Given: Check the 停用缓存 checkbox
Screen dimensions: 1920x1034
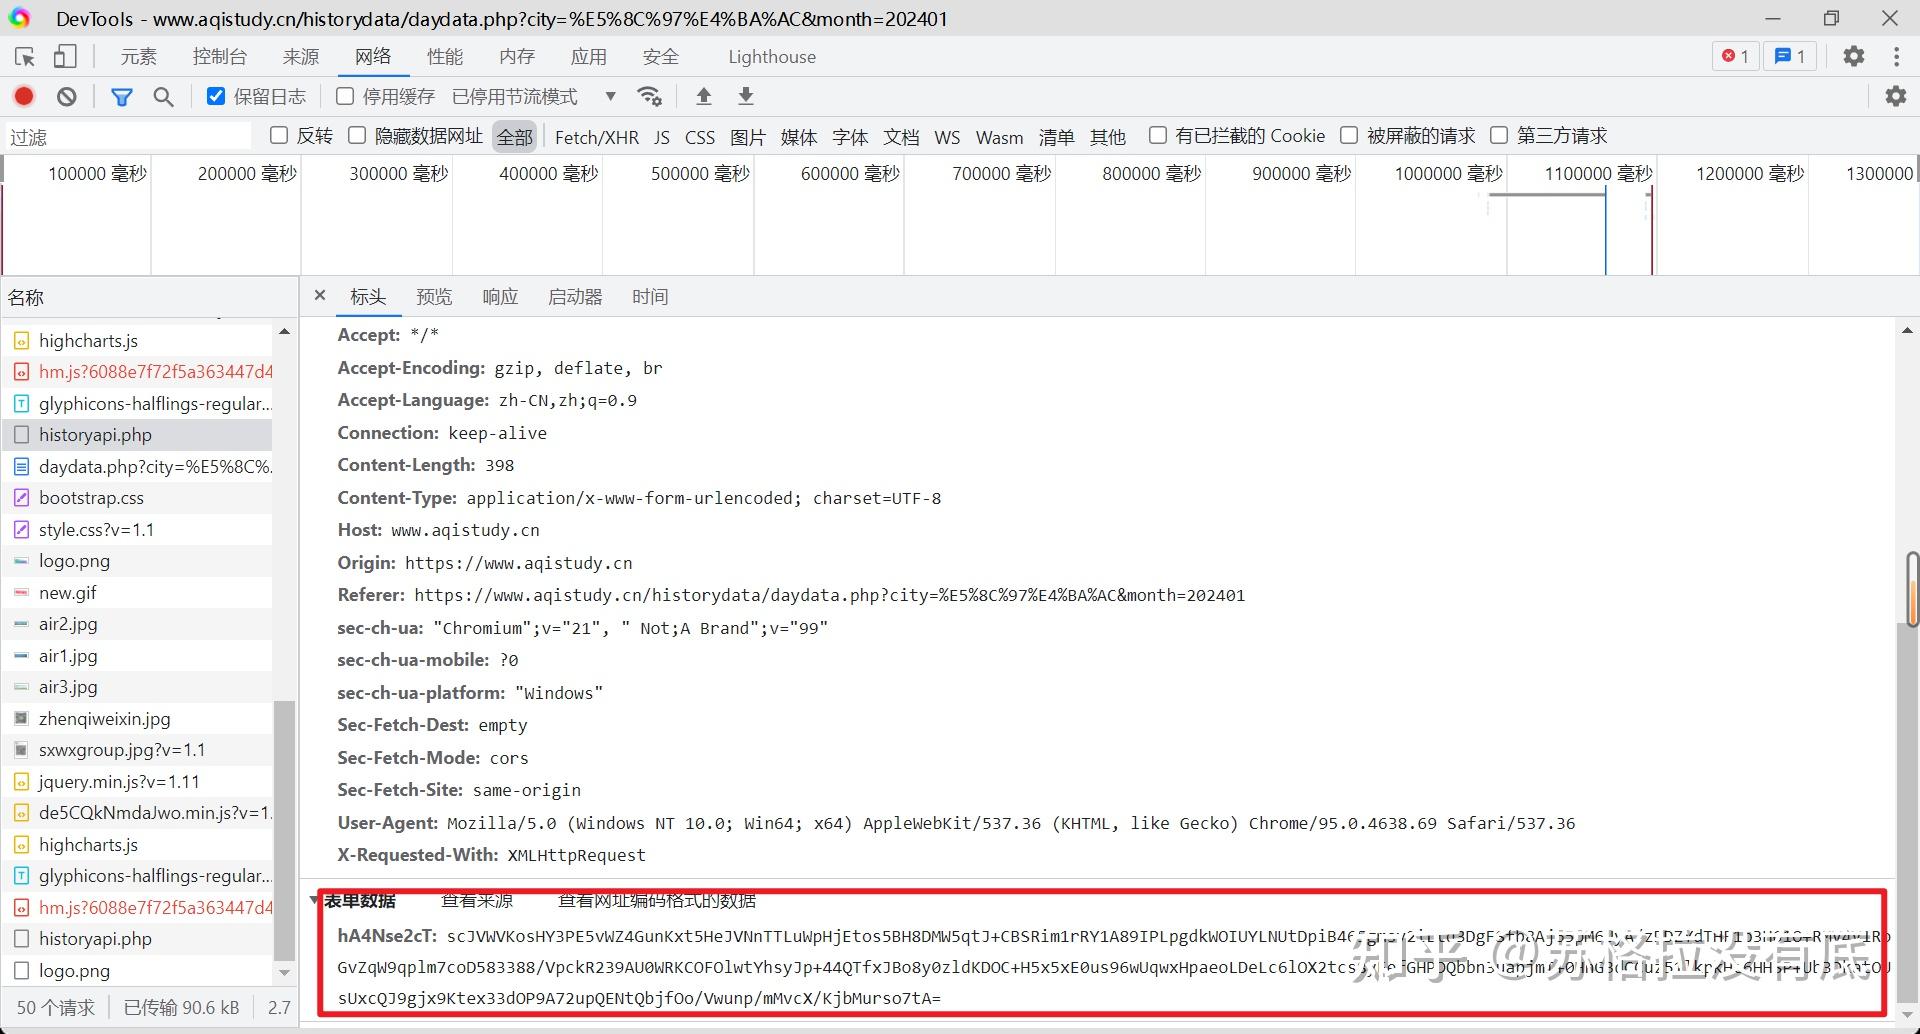Looking at the screenshot, I should tap(344, 96).
